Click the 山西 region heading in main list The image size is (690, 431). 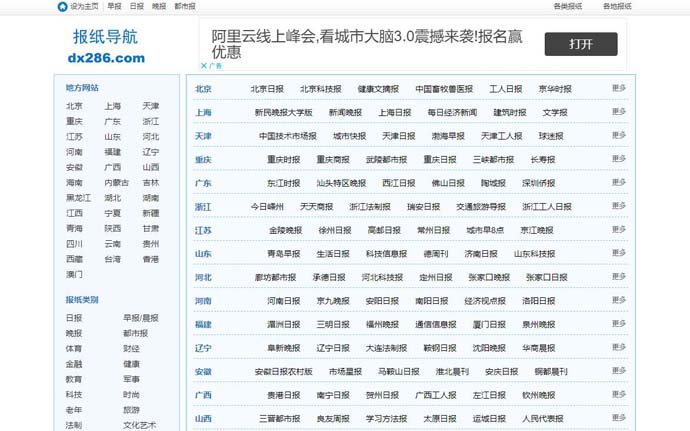tap(203, 419)
